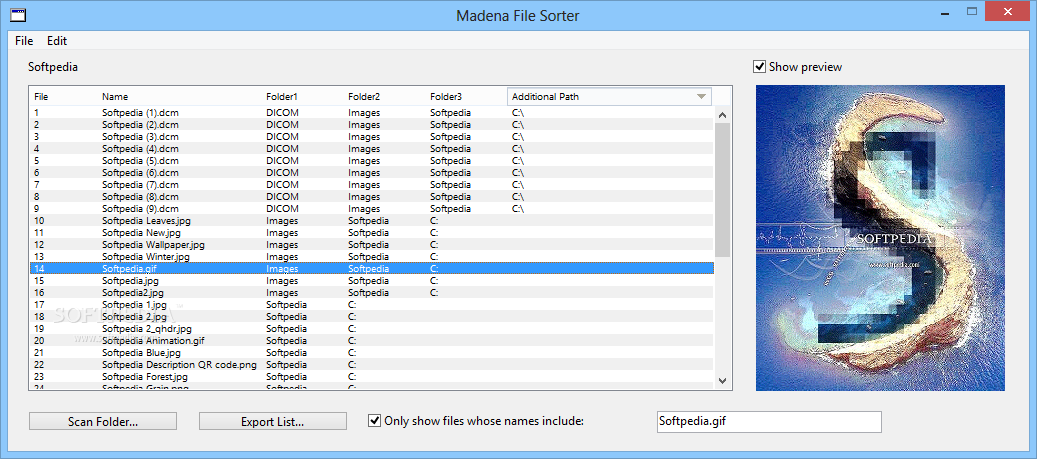The height and width of the screenshot is (459, 1037).
Task: Click the Folder1 column header
Action: pyautogui.click(x=282, y=97)
